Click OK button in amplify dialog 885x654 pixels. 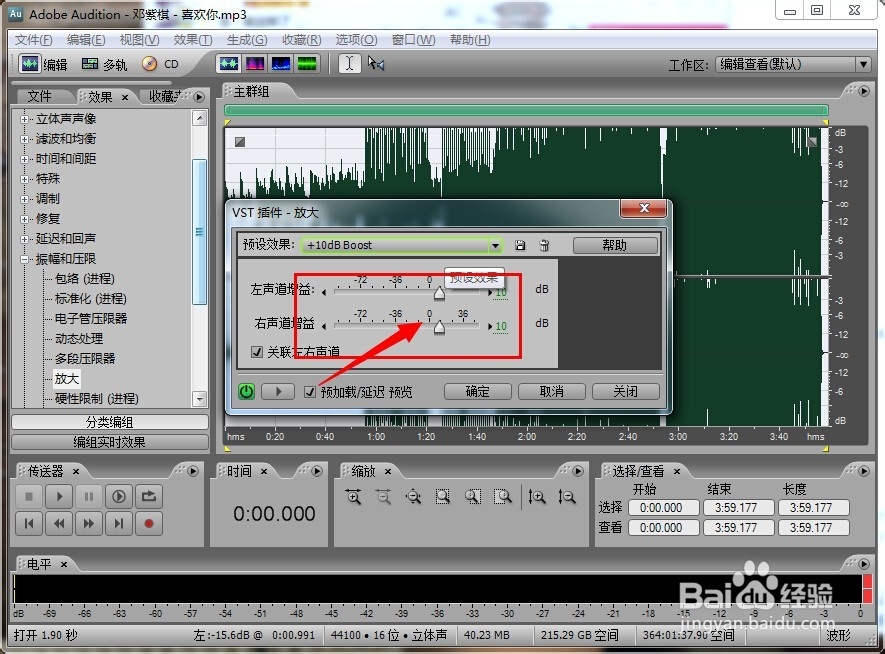click(477, 391)
